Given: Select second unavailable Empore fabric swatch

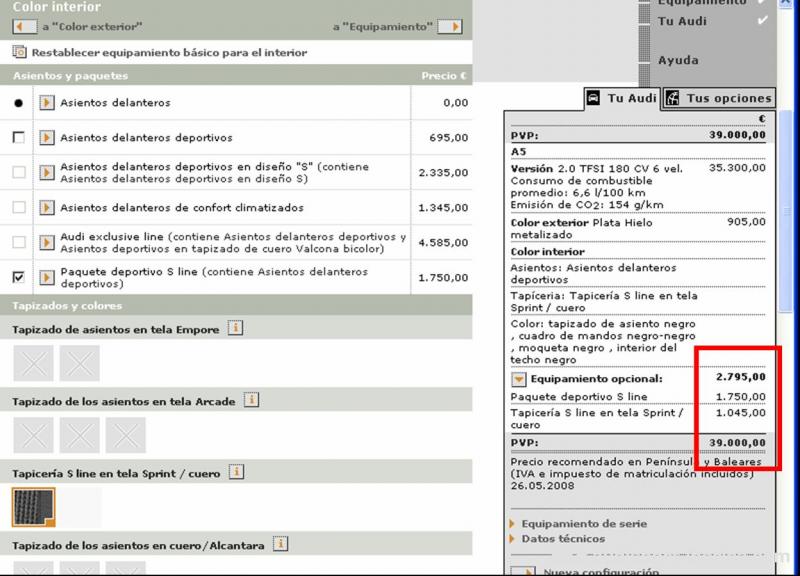Looking at the screenshot, I should (79, 363).
